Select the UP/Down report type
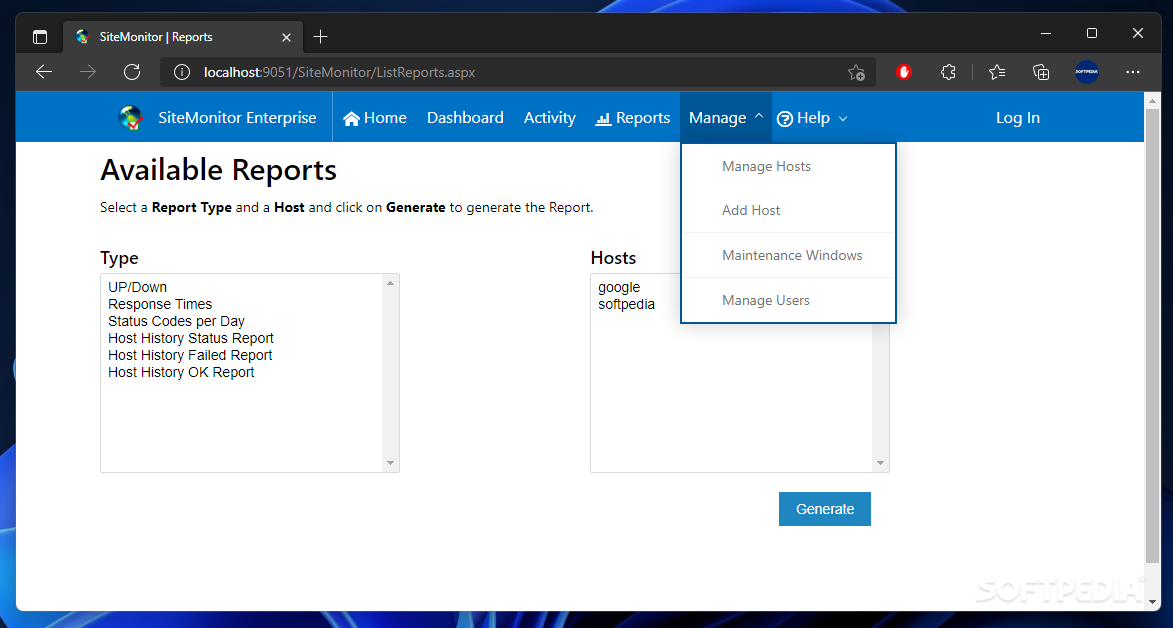Image resolution: width=1173 pixels, height=628 pixels. click(x=138, y=287)
